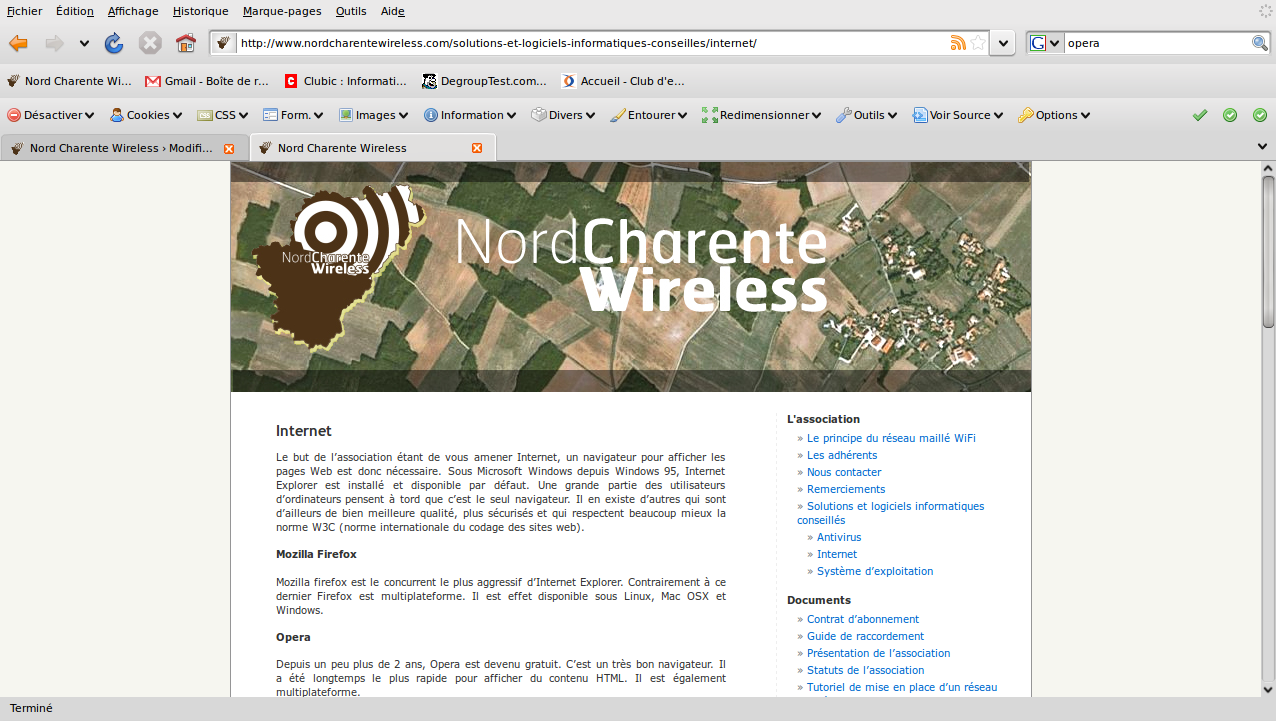Go to the Home page icon

click(185, 43)
